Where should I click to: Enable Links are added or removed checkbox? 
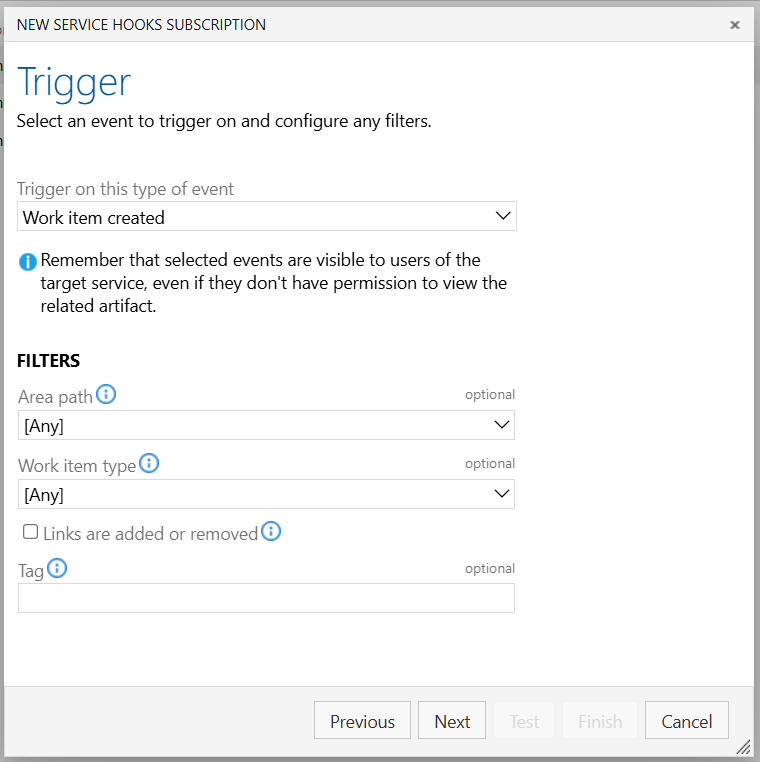tap(31, 532)
